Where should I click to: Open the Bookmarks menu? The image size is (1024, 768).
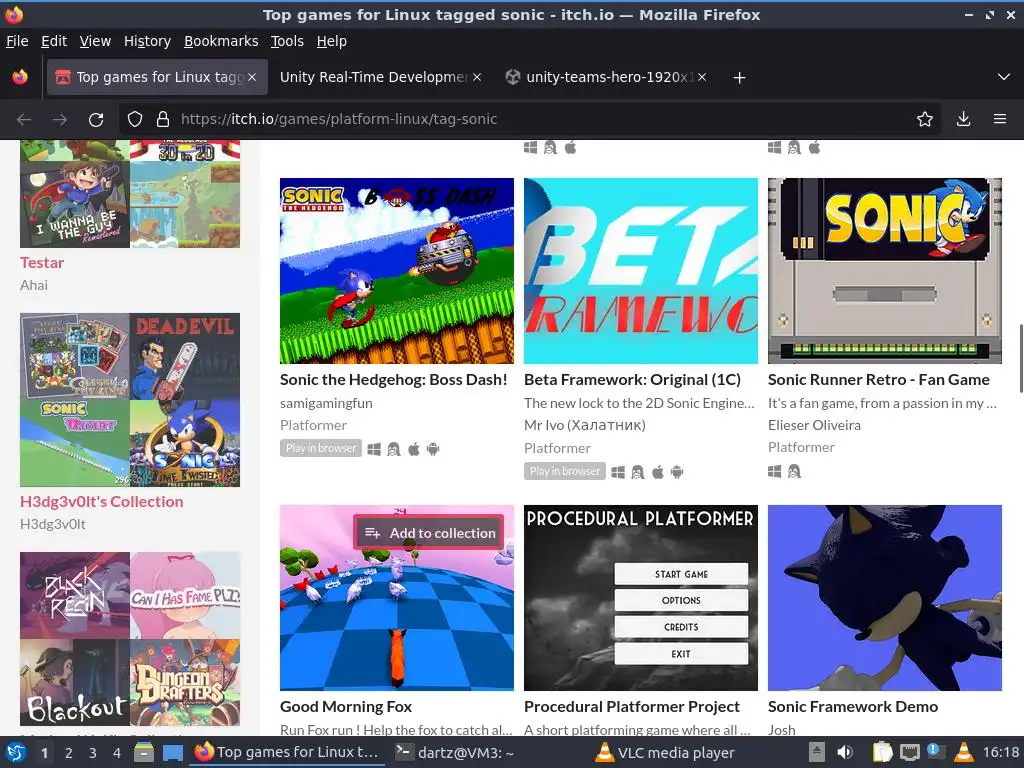[x=221, y=41]
